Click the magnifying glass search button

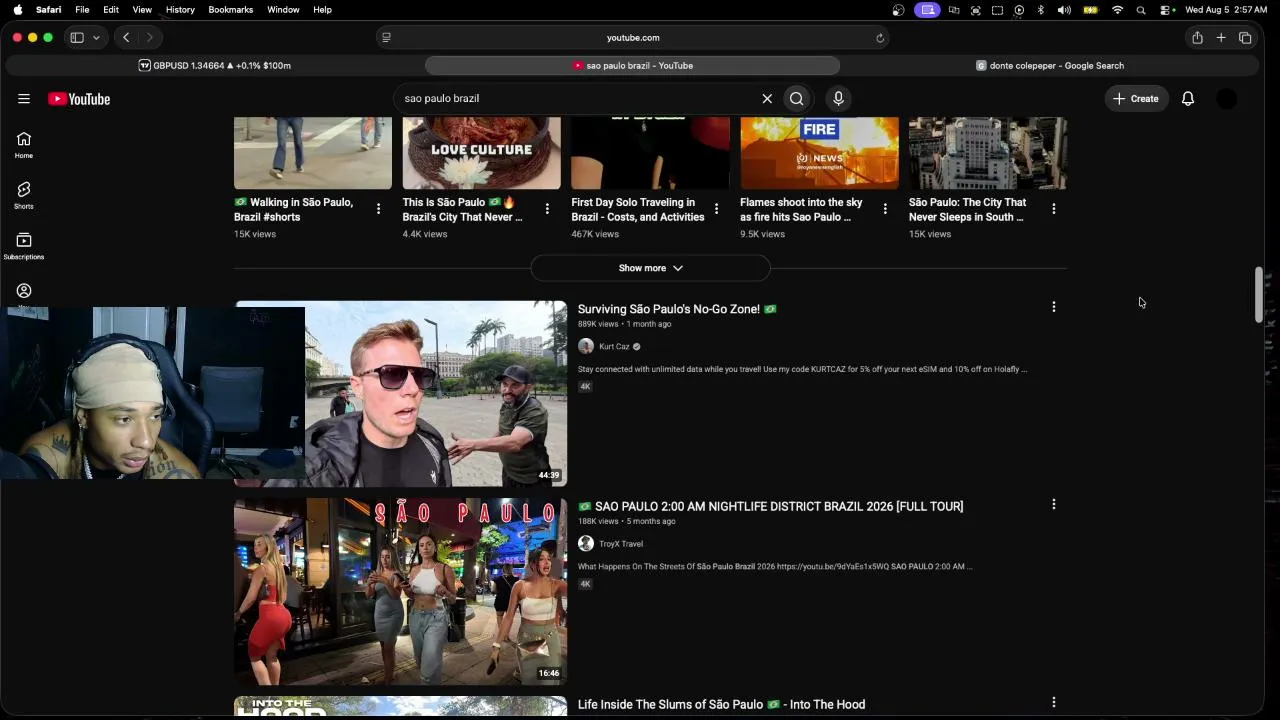pyautogui.click(x=796, y=99)
